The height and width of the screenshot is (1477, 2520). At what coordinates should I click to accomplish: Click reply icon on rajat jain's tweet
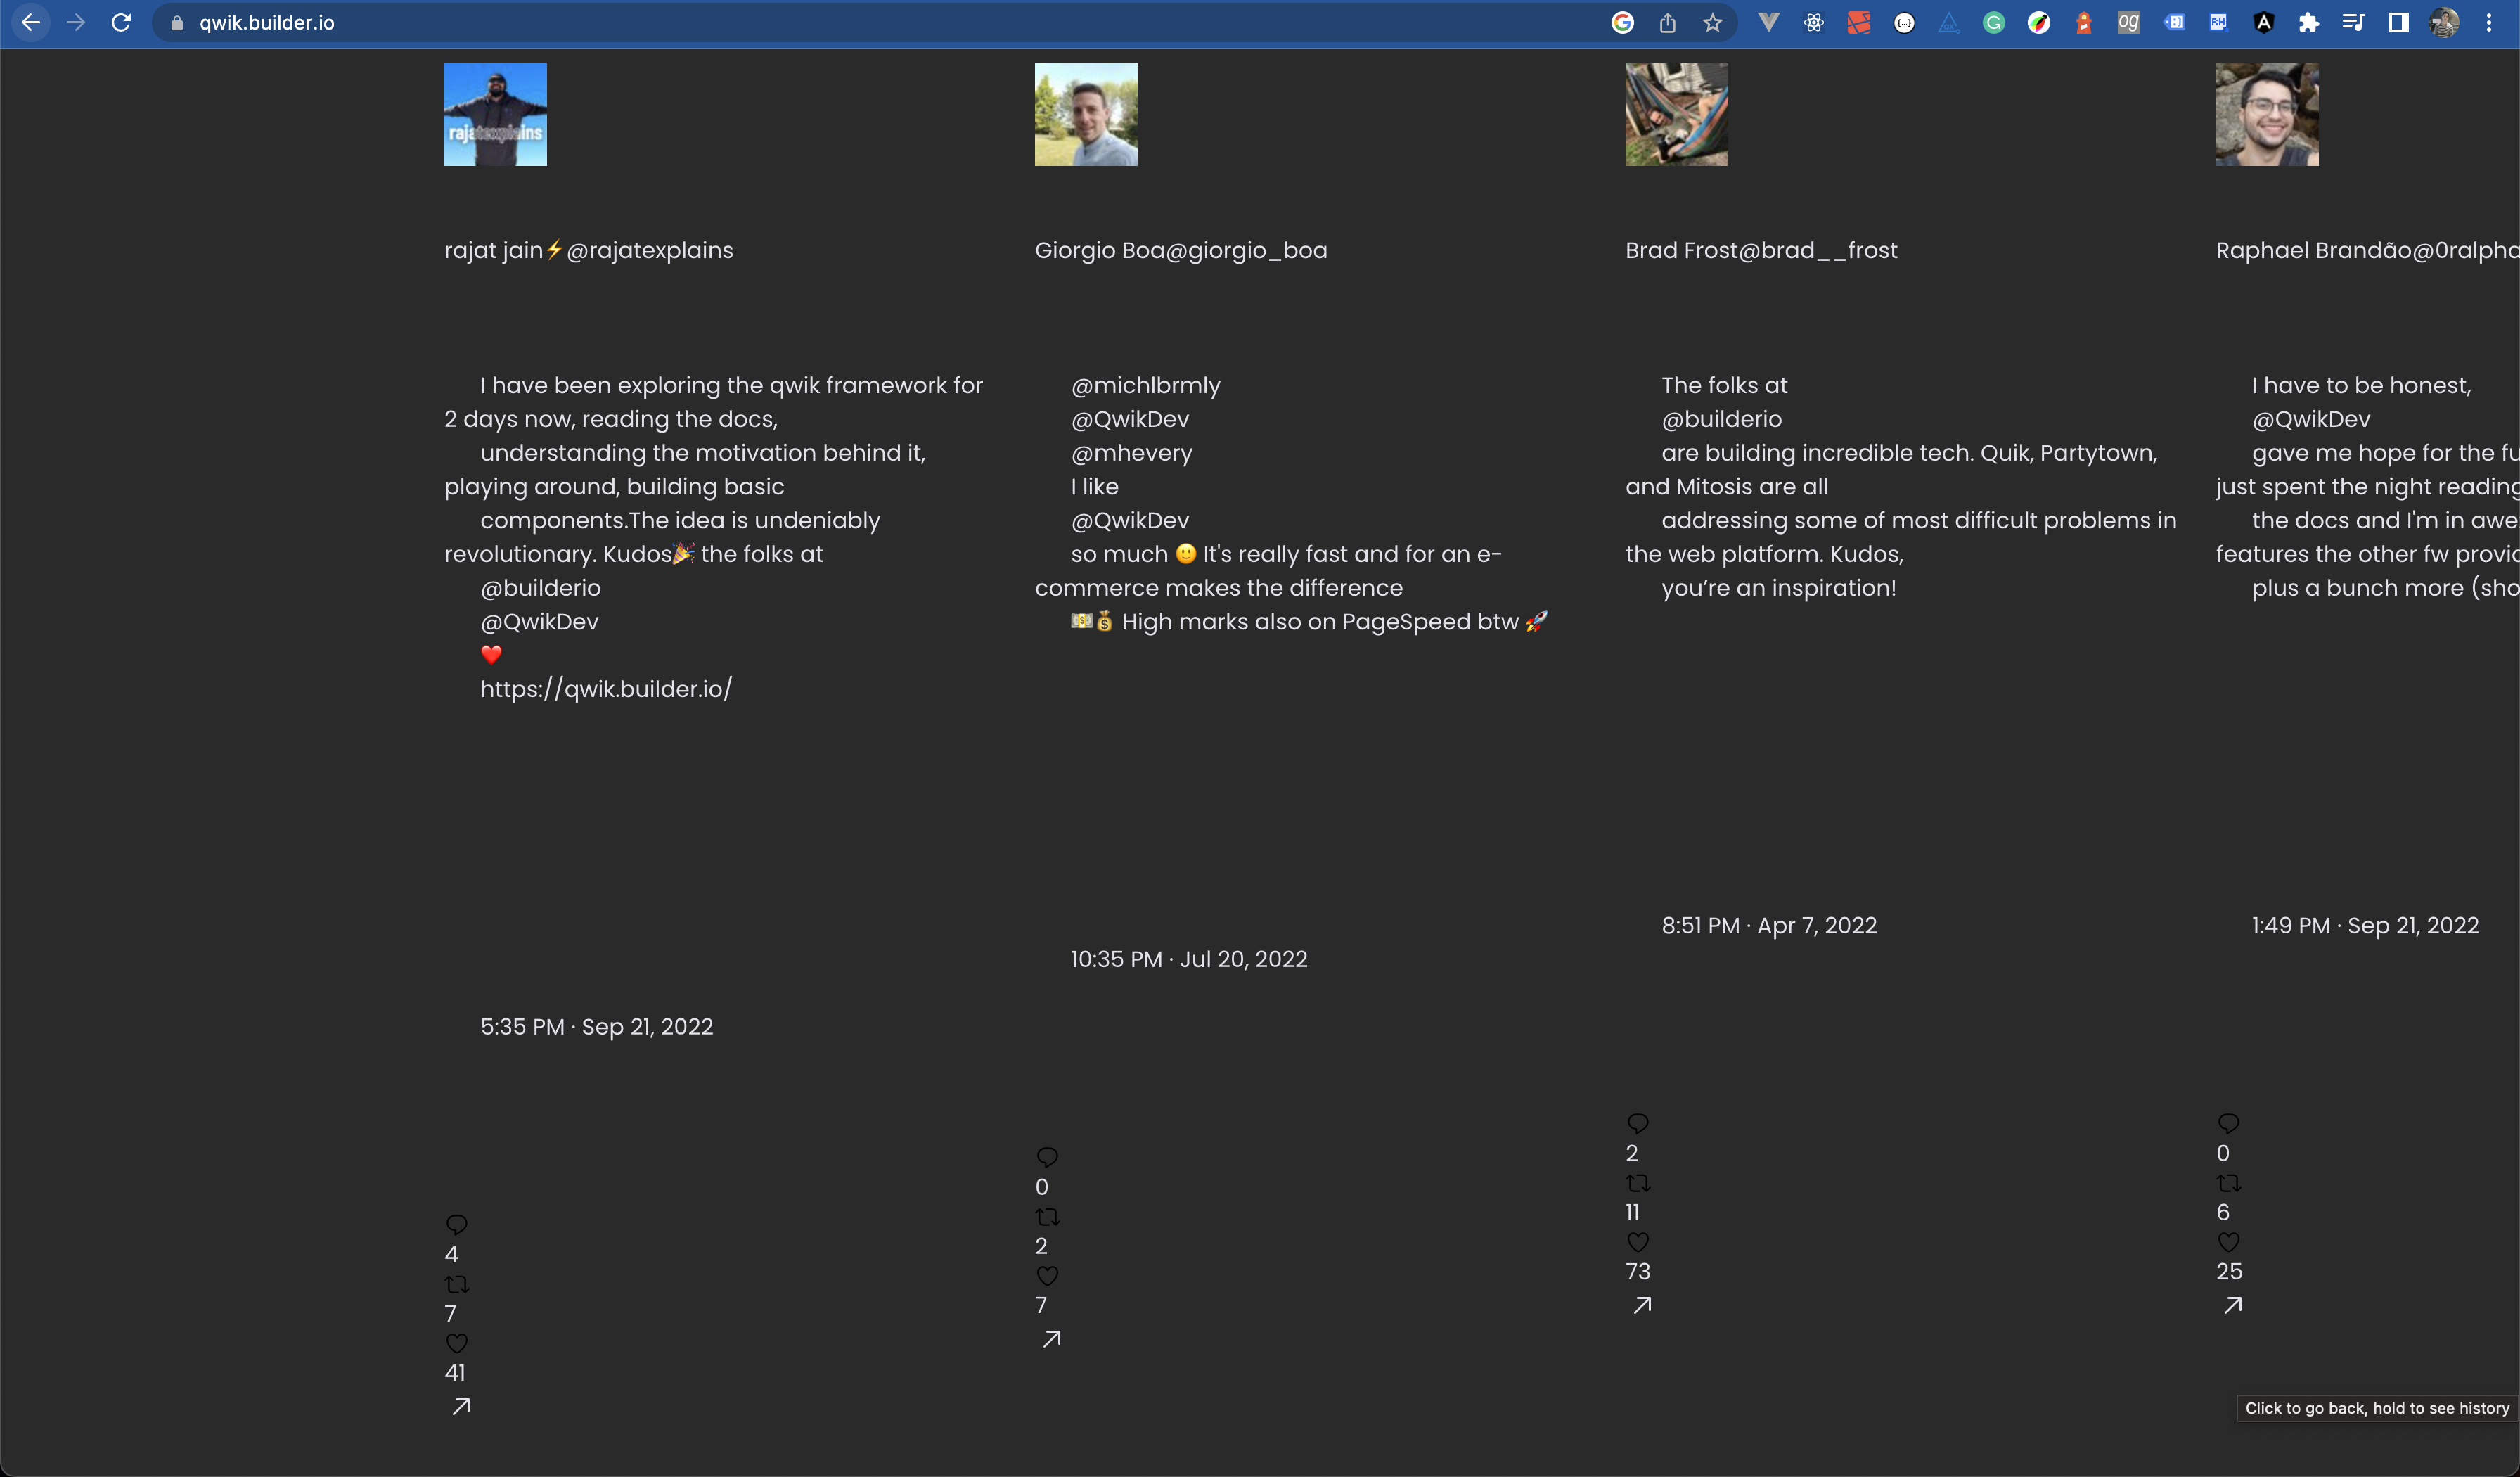pyautogui.click(x=457, y=1225)
